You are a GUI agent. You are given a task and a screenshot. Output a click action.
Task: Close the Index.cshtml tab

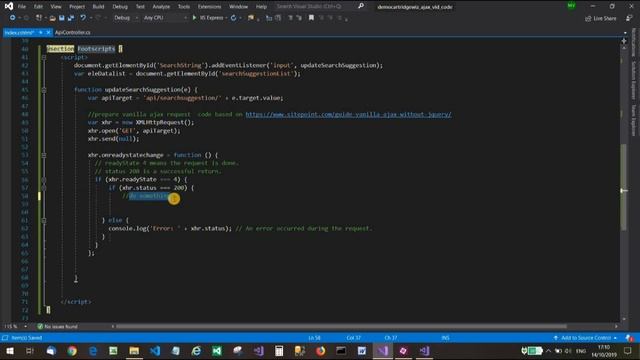pos(48,32)
